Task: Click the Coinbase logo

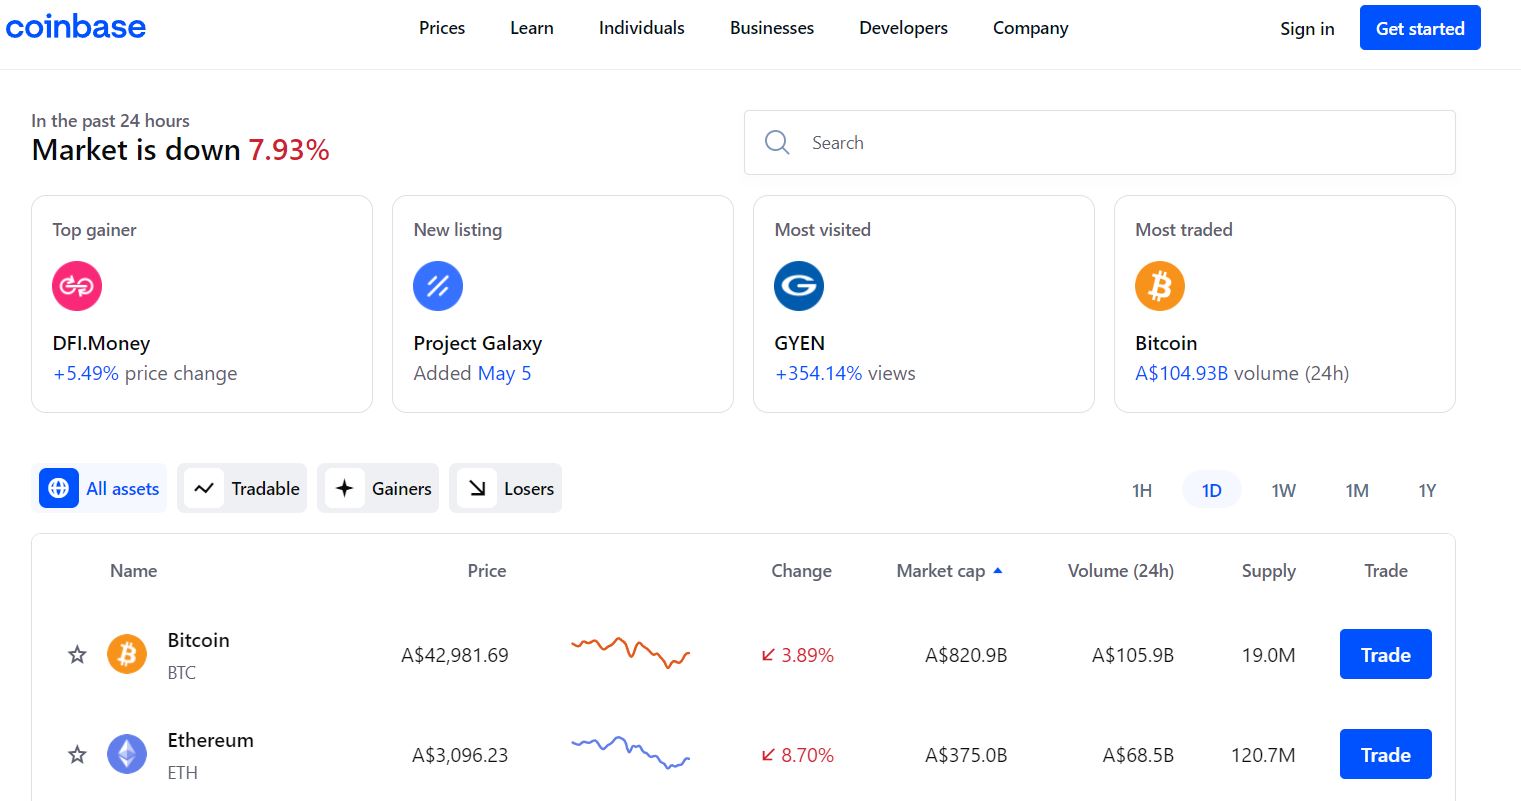Action: tap(76, 26)
